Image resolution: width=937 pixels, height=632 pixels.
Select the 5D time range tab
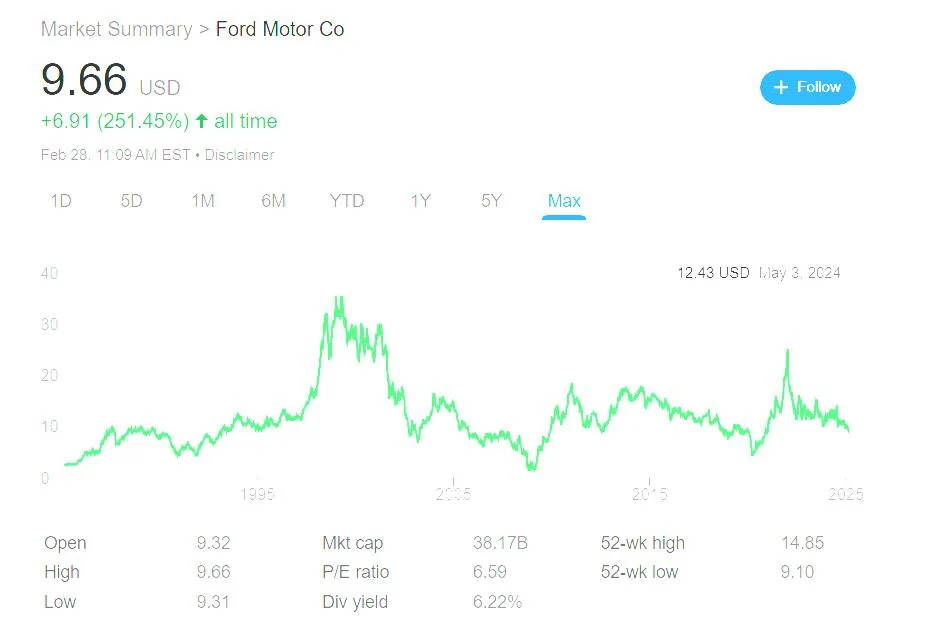131,200
